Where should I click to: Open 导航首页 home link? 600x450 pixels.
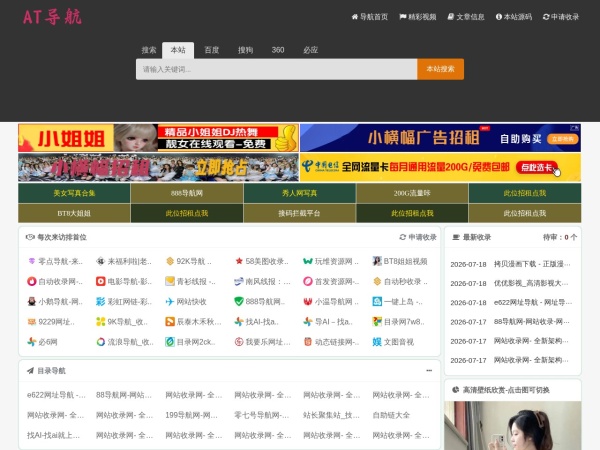[370, 17]
